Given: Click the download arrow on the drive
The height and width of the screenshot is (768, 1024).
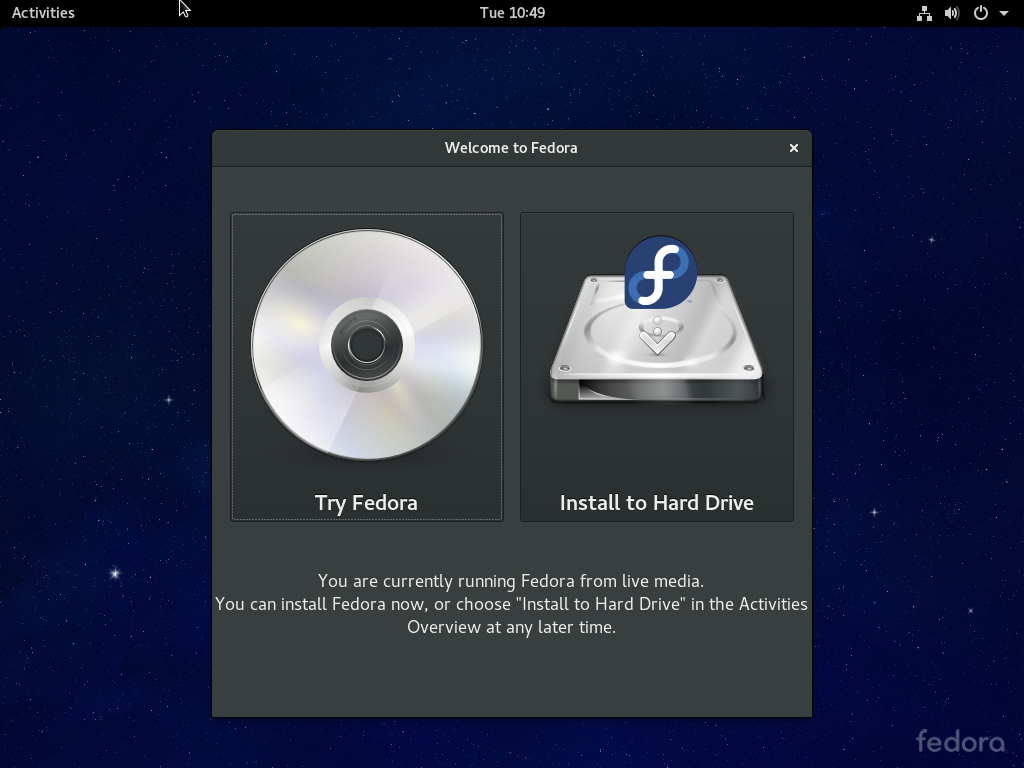Looking at the screenshot, I should tap(656, 338).
